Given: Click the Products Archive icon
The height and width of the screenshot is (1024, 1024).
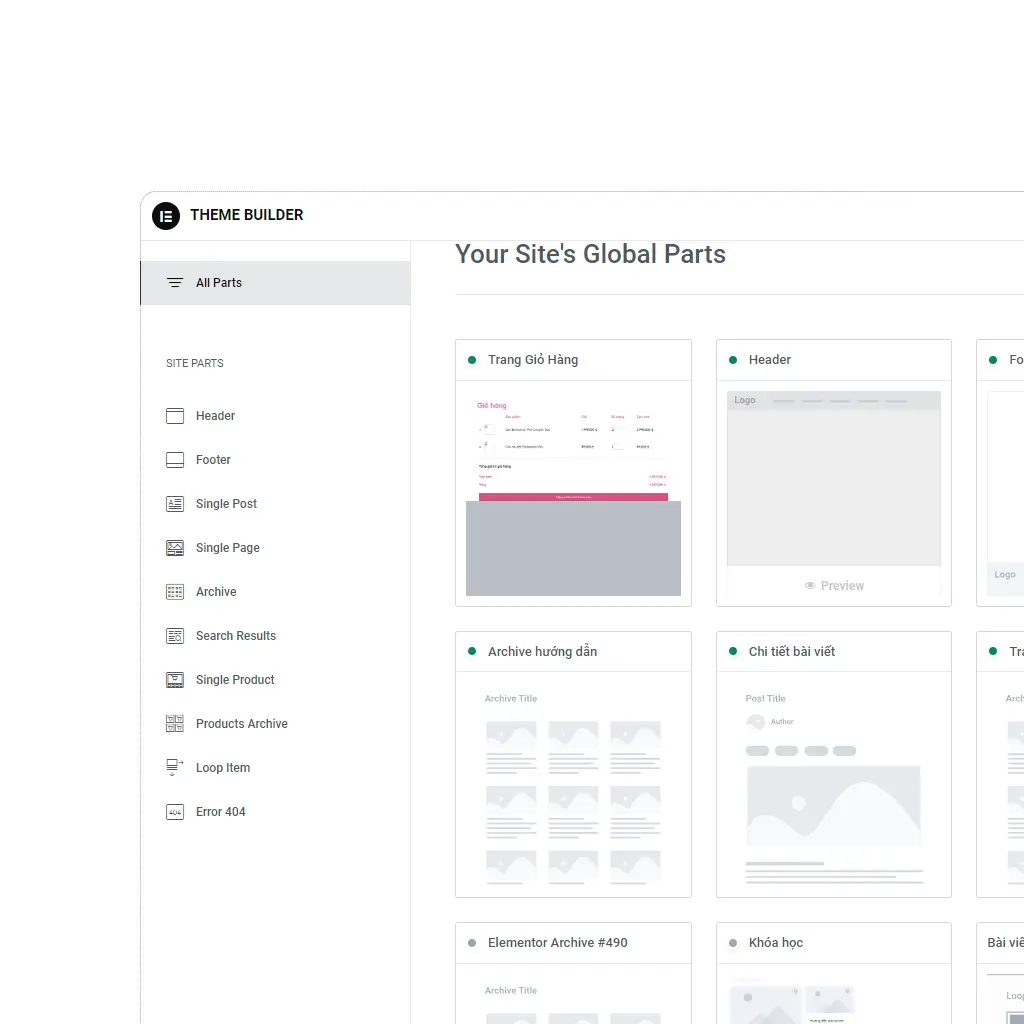Looking at the screenshot, I should pos(175,724).
